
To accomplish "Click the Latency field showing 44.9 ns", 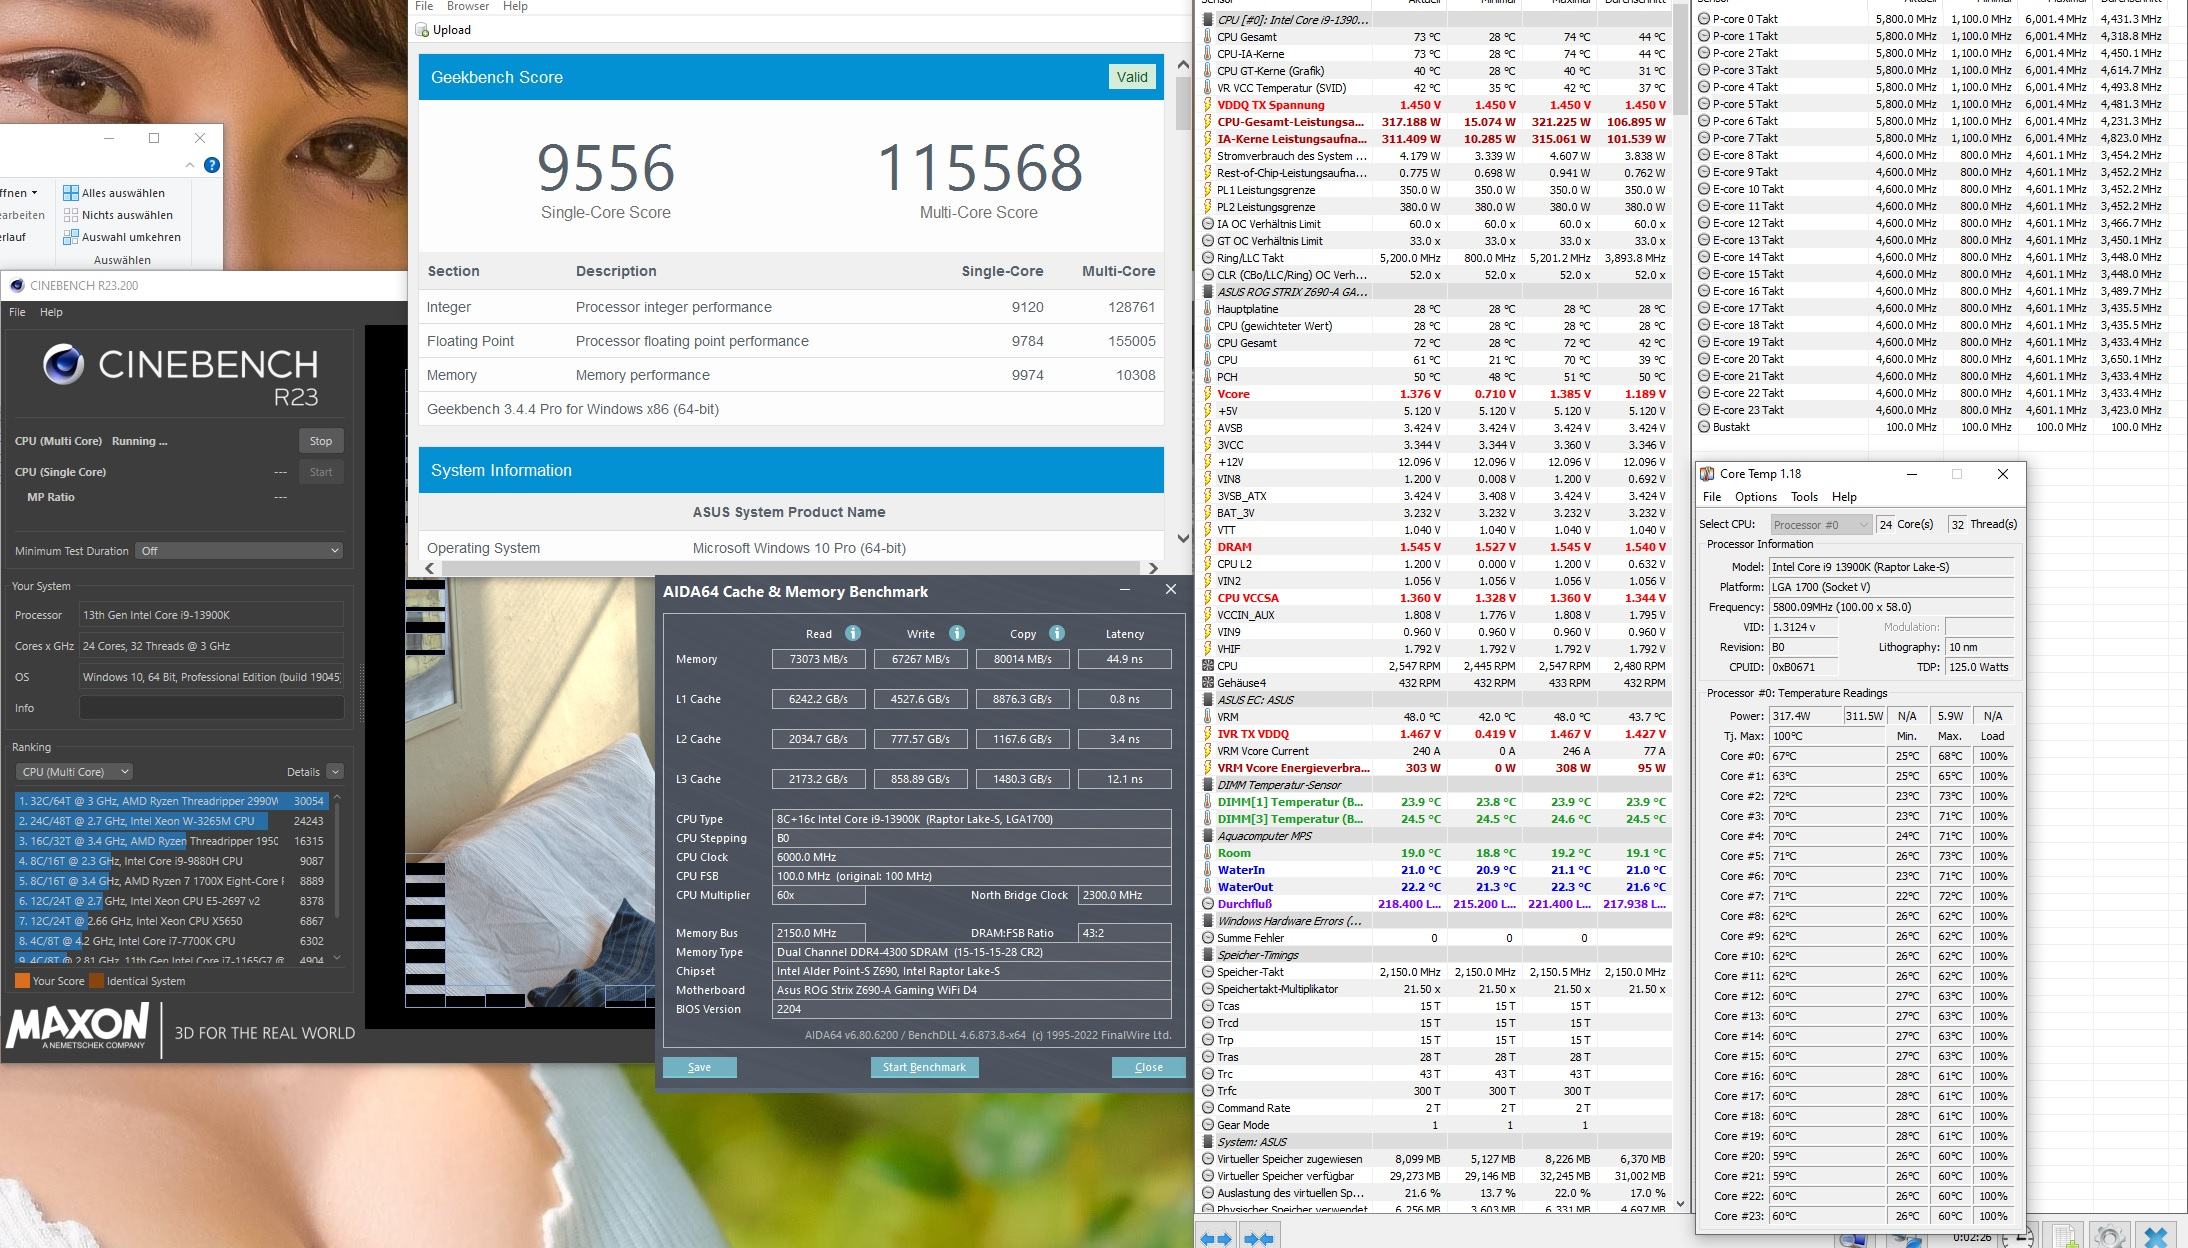I will 1125,659.
